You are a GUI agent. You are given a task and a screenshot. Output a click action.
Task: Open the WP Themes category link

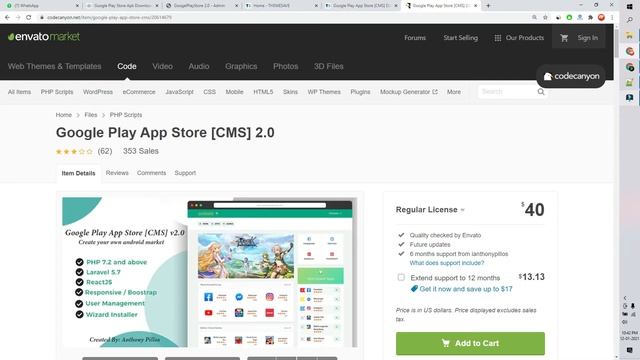click(x=324, y=92)
